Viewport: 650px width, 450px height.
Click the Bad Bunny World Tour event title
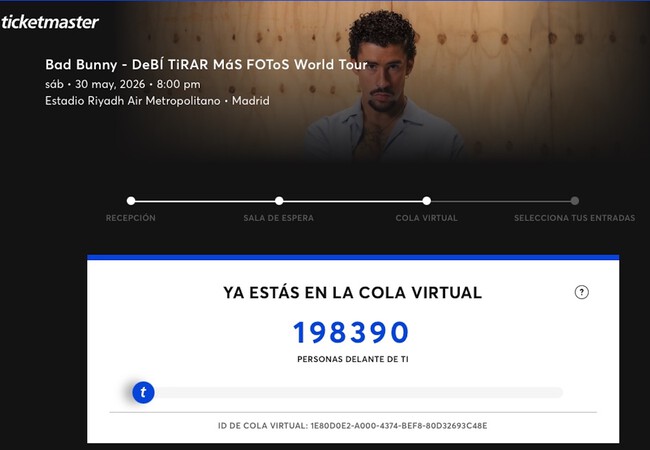click(x=206, y=65)
